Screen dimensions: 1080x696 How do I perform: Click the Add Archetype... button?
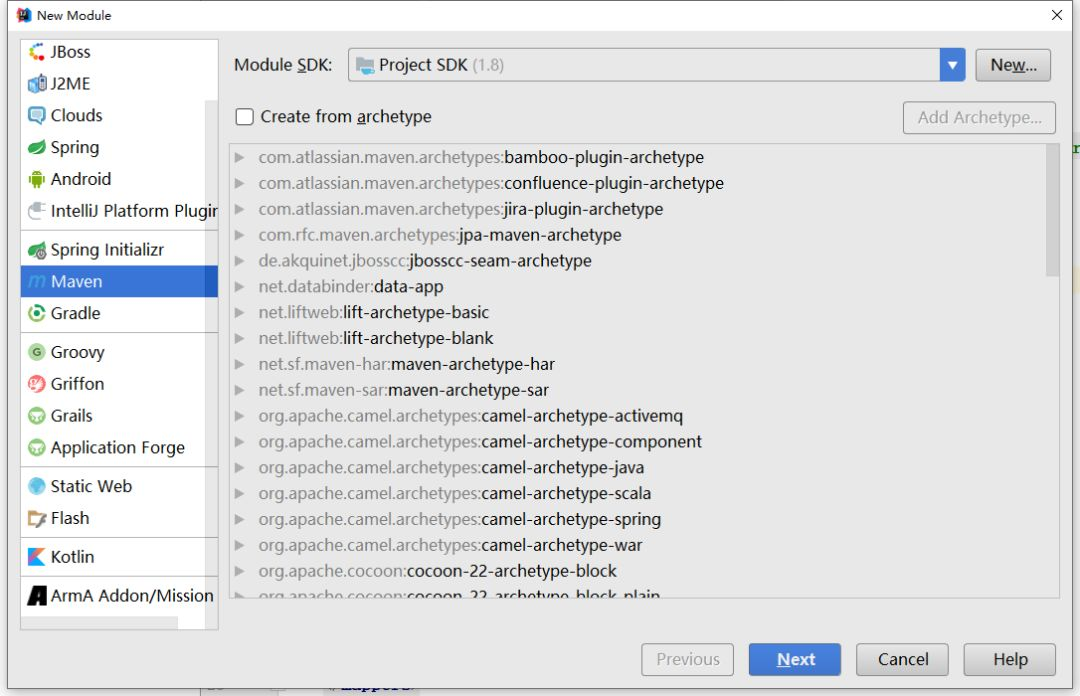click(x=979, y=118)
